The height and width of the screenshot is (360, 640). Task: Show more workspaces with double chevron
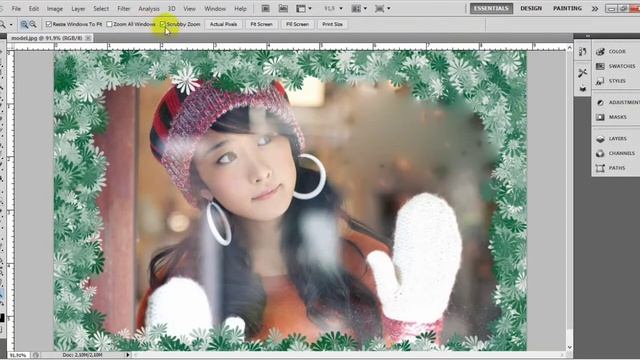(595, 9)
